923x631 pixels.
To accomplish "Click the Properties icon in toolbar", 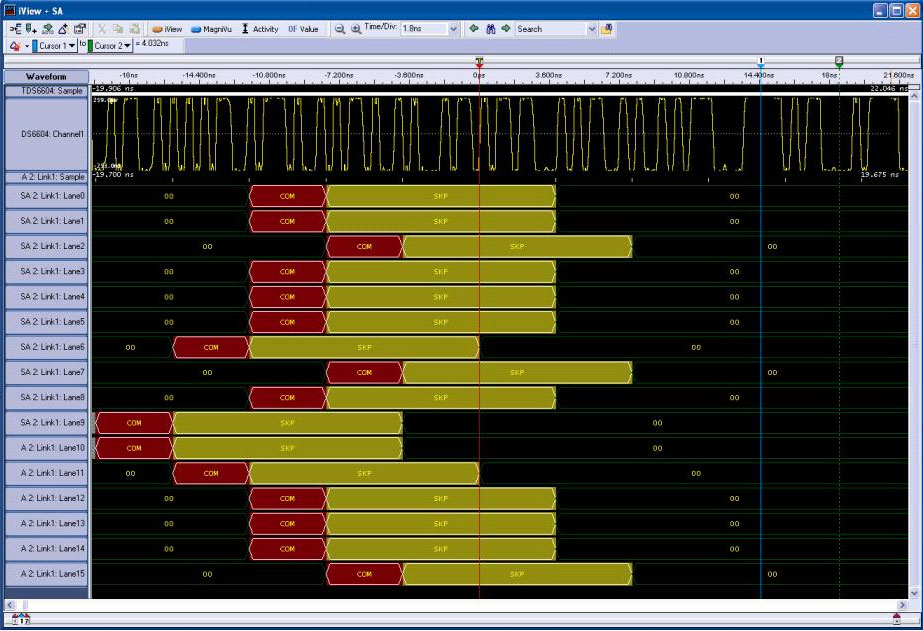I will (80, 29).
